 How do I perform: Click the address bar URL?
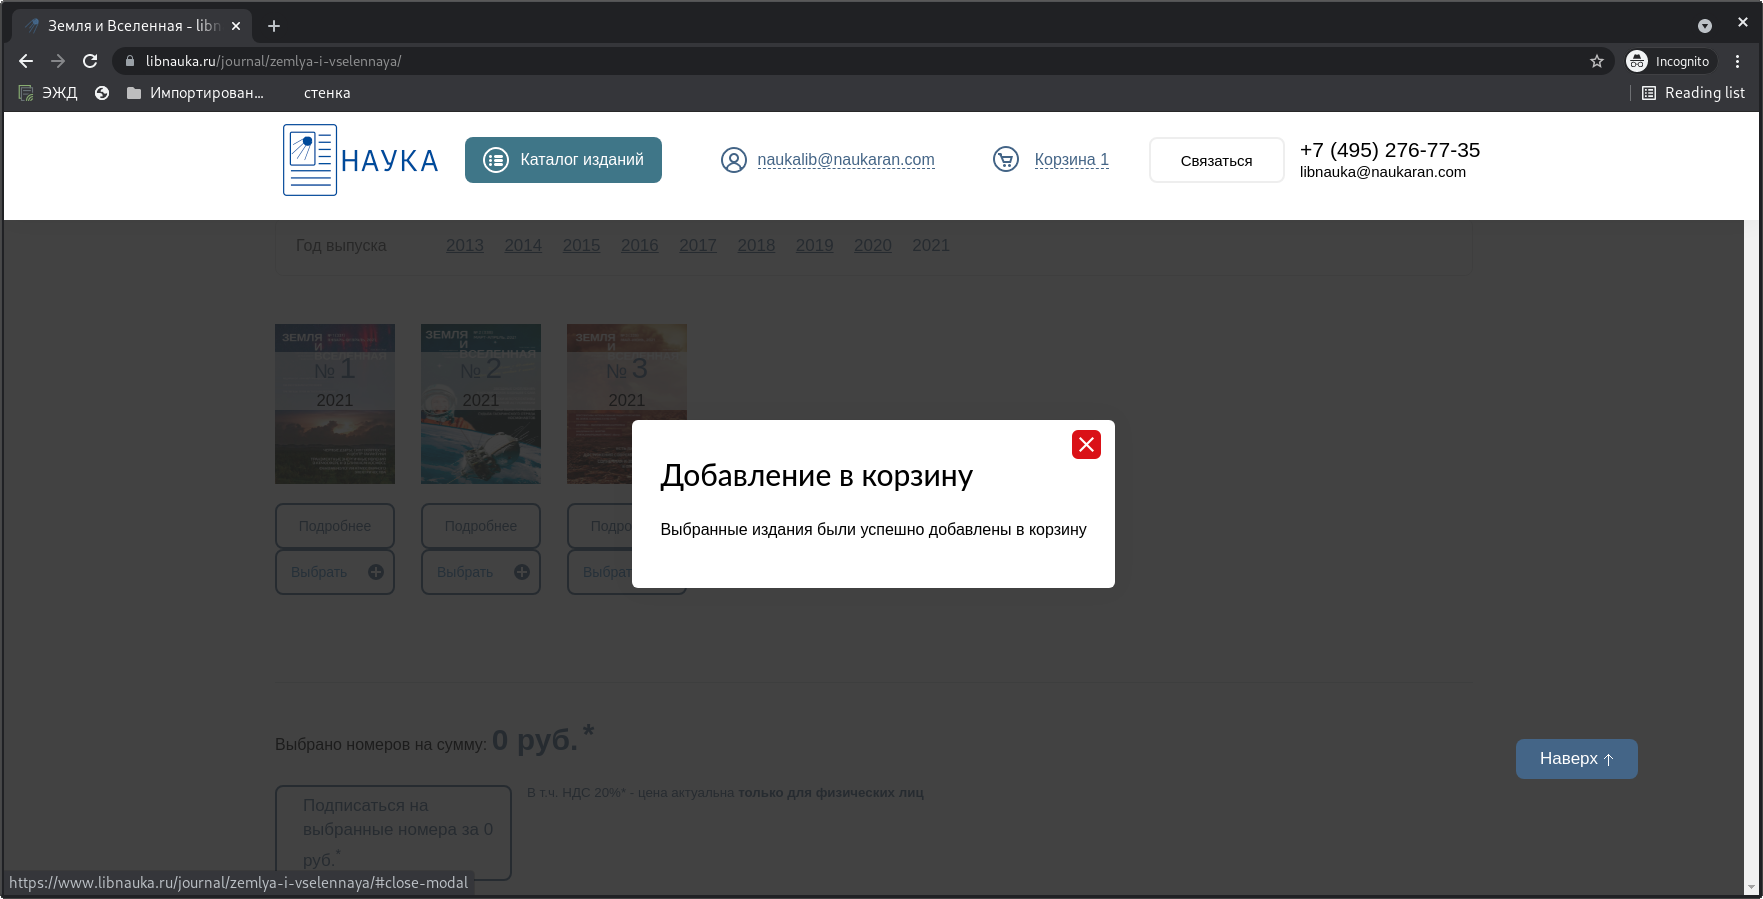274,61
